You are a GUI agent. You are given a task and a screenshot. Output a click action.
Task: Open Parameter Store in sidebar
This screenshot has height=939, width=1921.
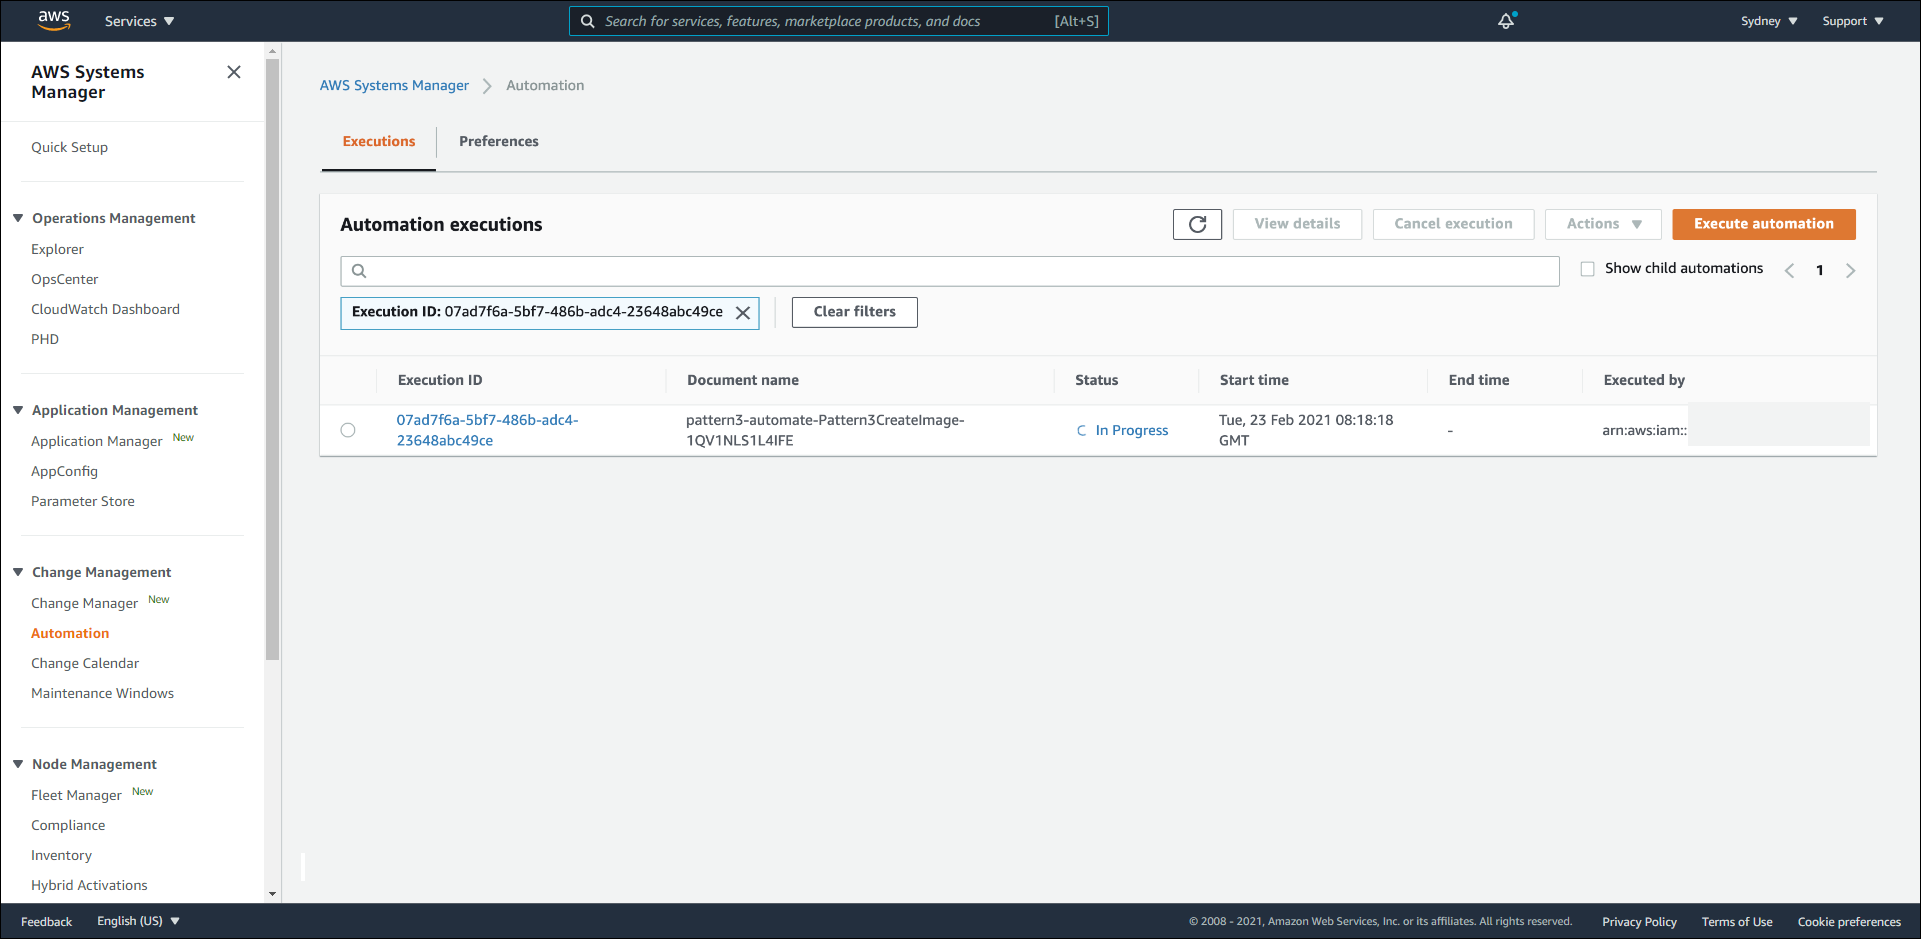[x=82, y=501]
